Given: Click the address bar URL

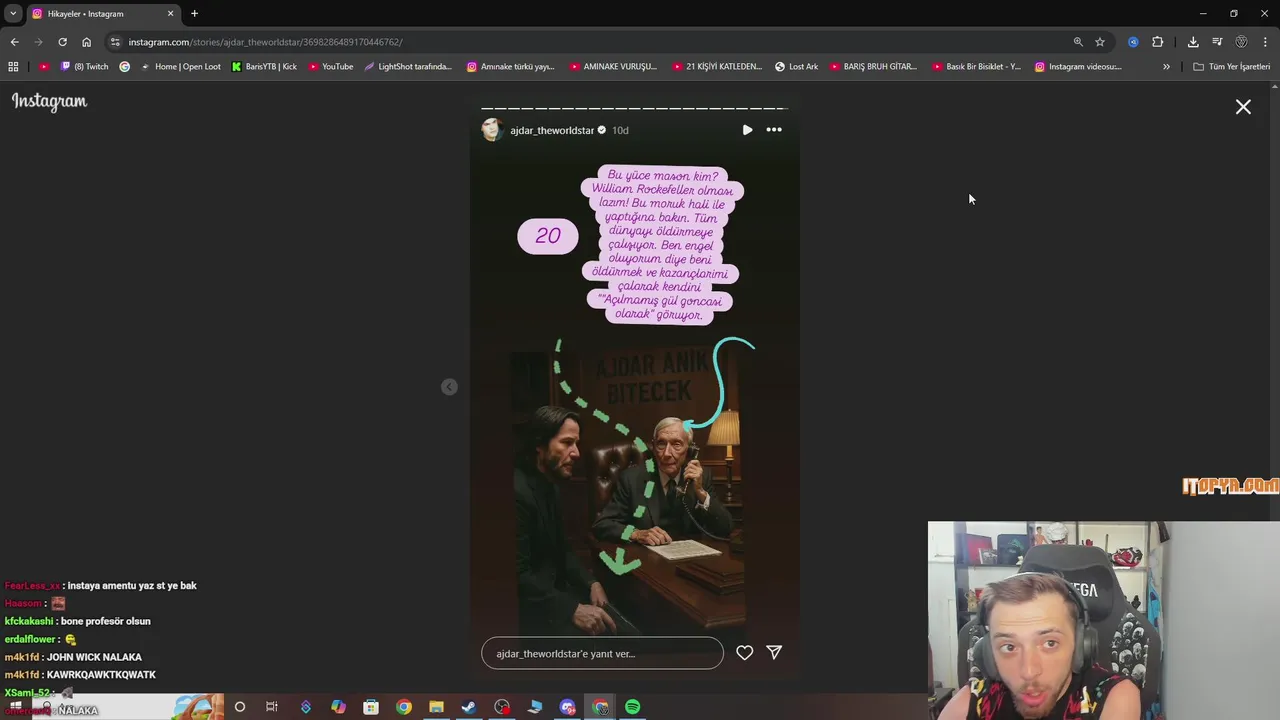Looking at the screenshot, I should point(265,42).
